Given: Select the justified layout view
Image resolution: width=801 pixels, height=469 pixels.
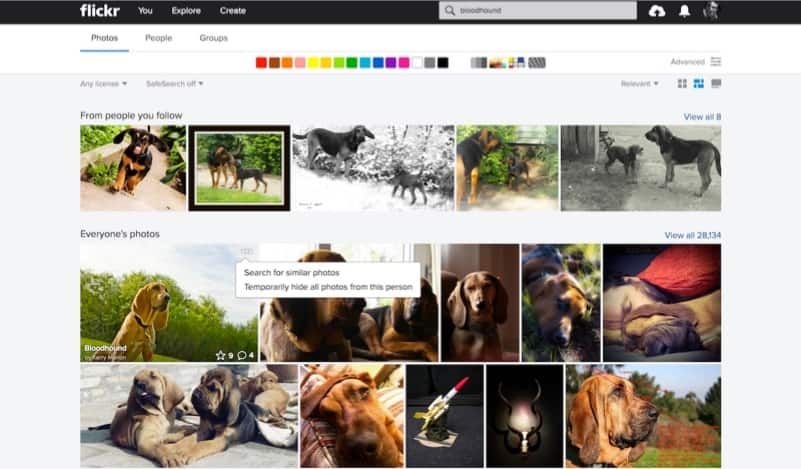Looking at the screenshot, I should click(x=699, y=84).
